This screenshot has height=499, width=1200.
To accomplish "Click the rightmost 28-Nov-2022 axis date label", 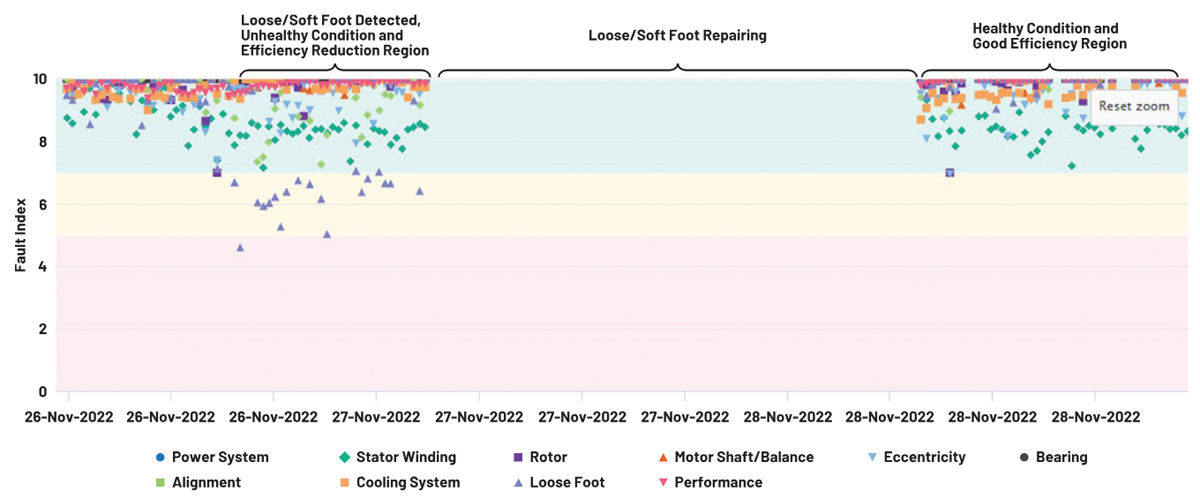I will tap(1094, 416).
